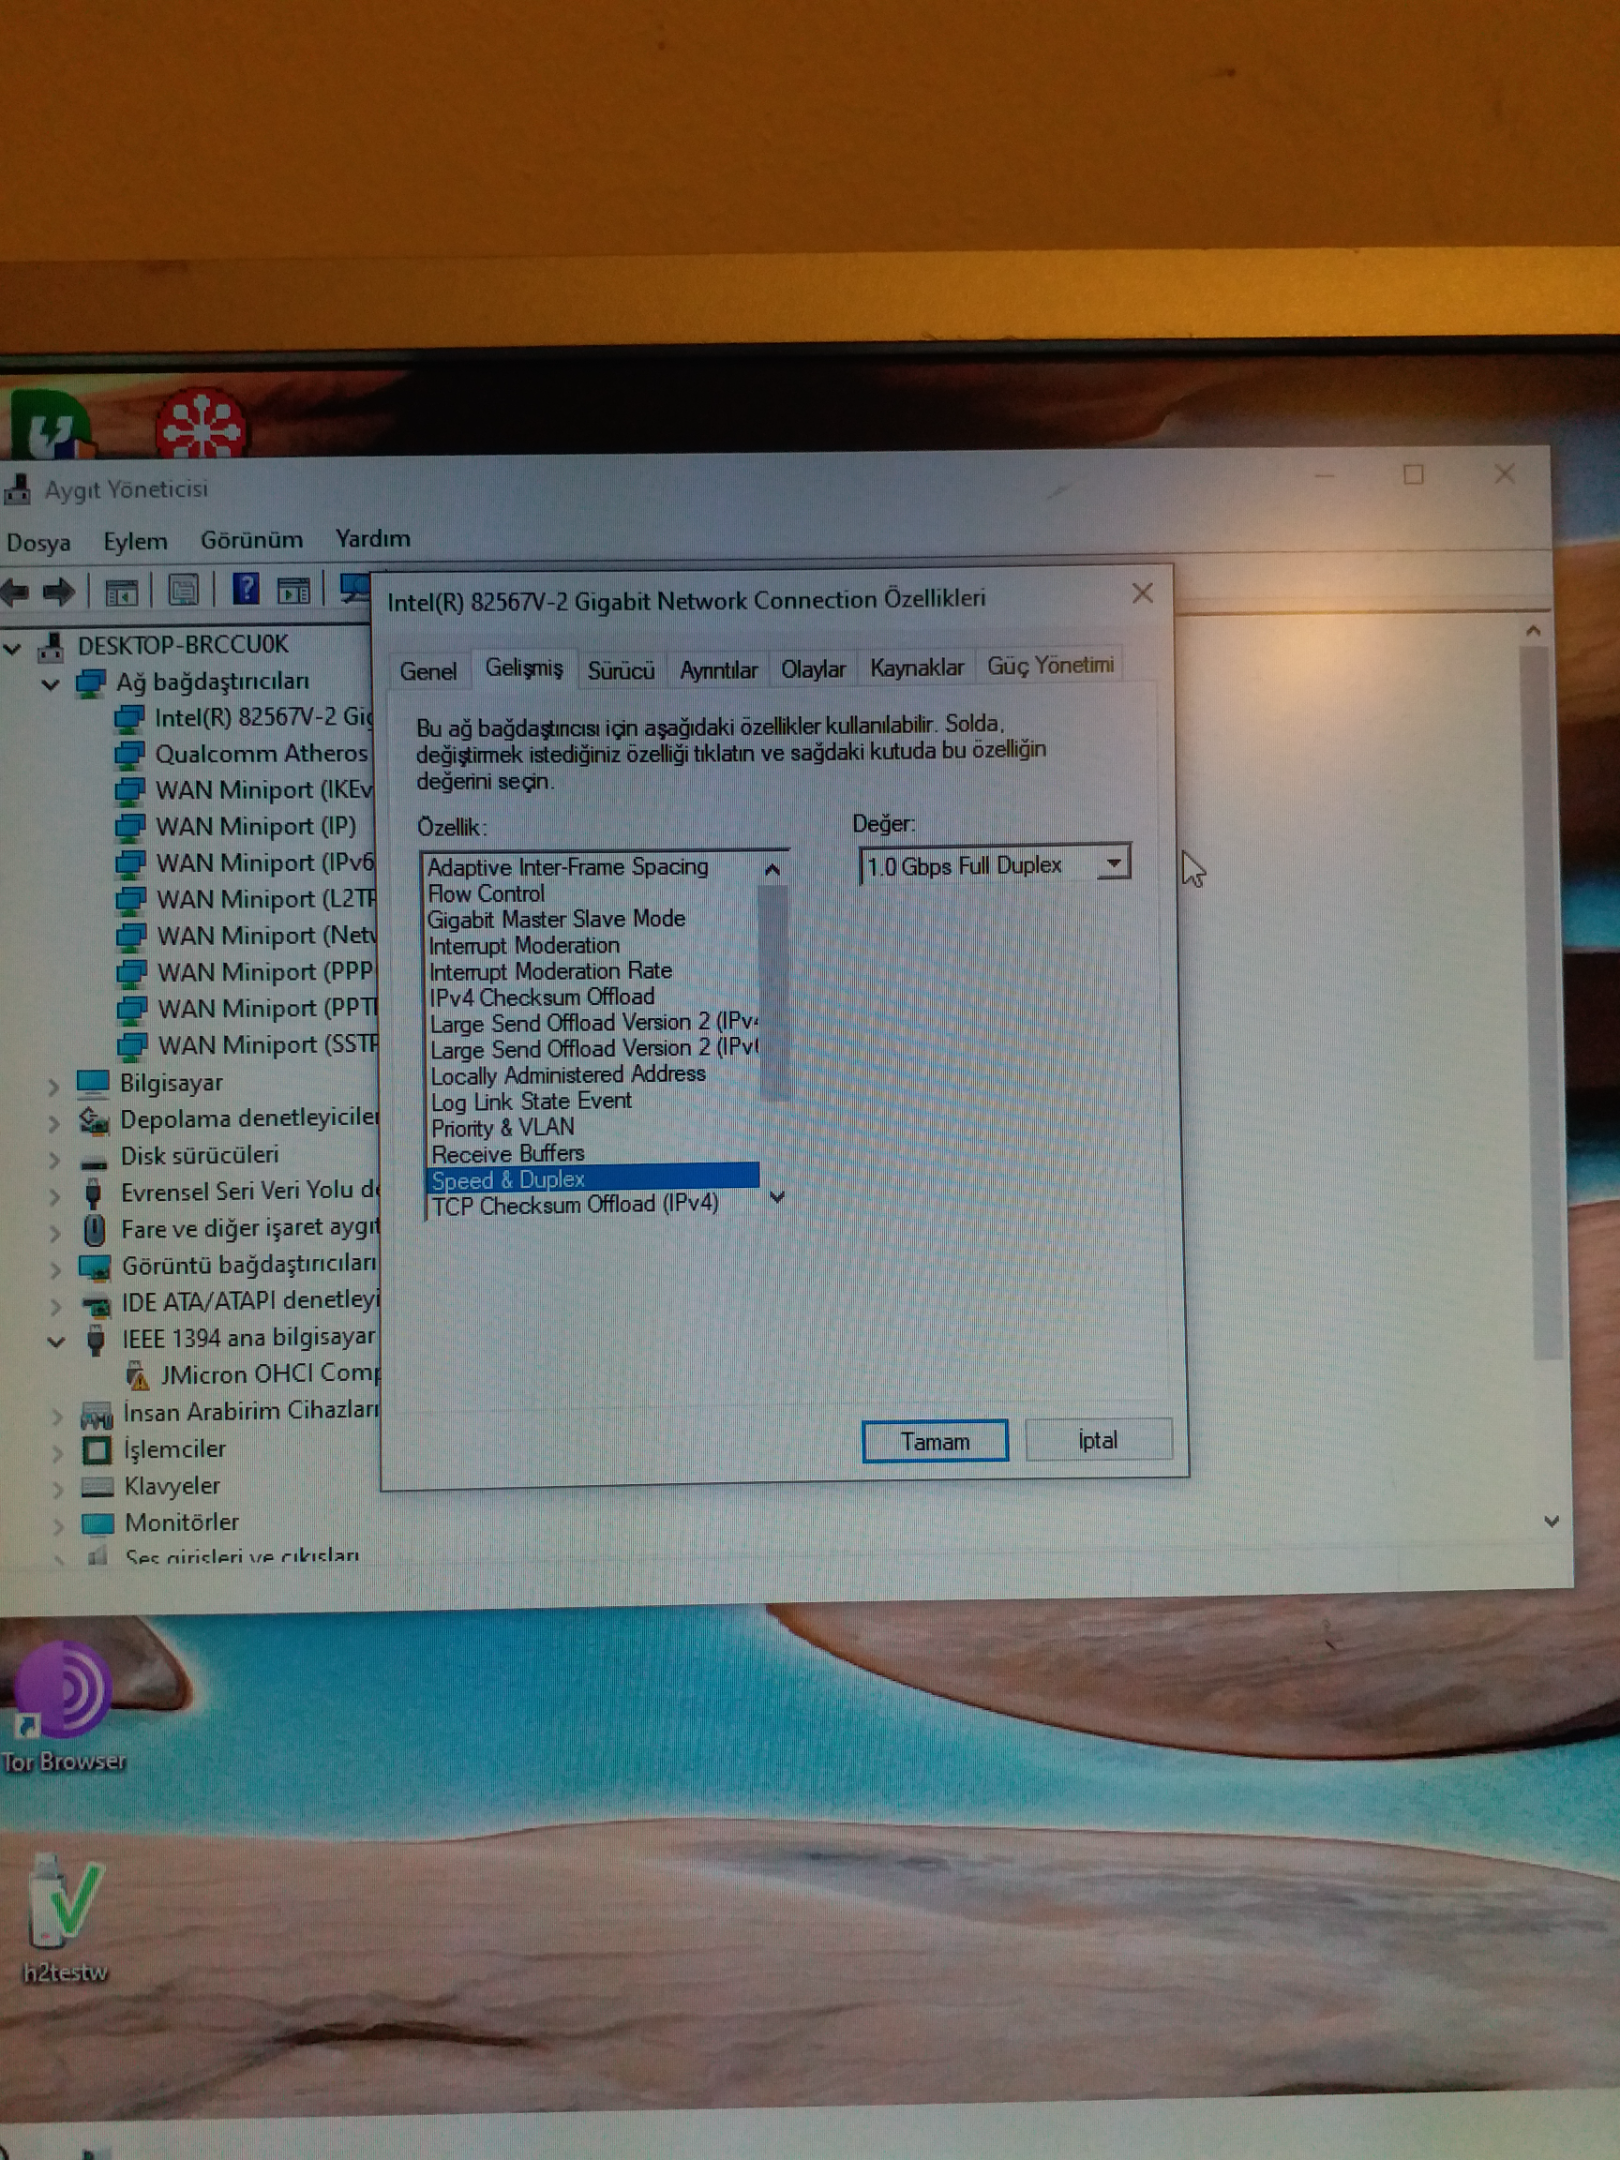Screen dimensions: 1620x2160
Task: Close the Intel(R) 82567V-2 properties dialog
Action: coord(1142,593)
